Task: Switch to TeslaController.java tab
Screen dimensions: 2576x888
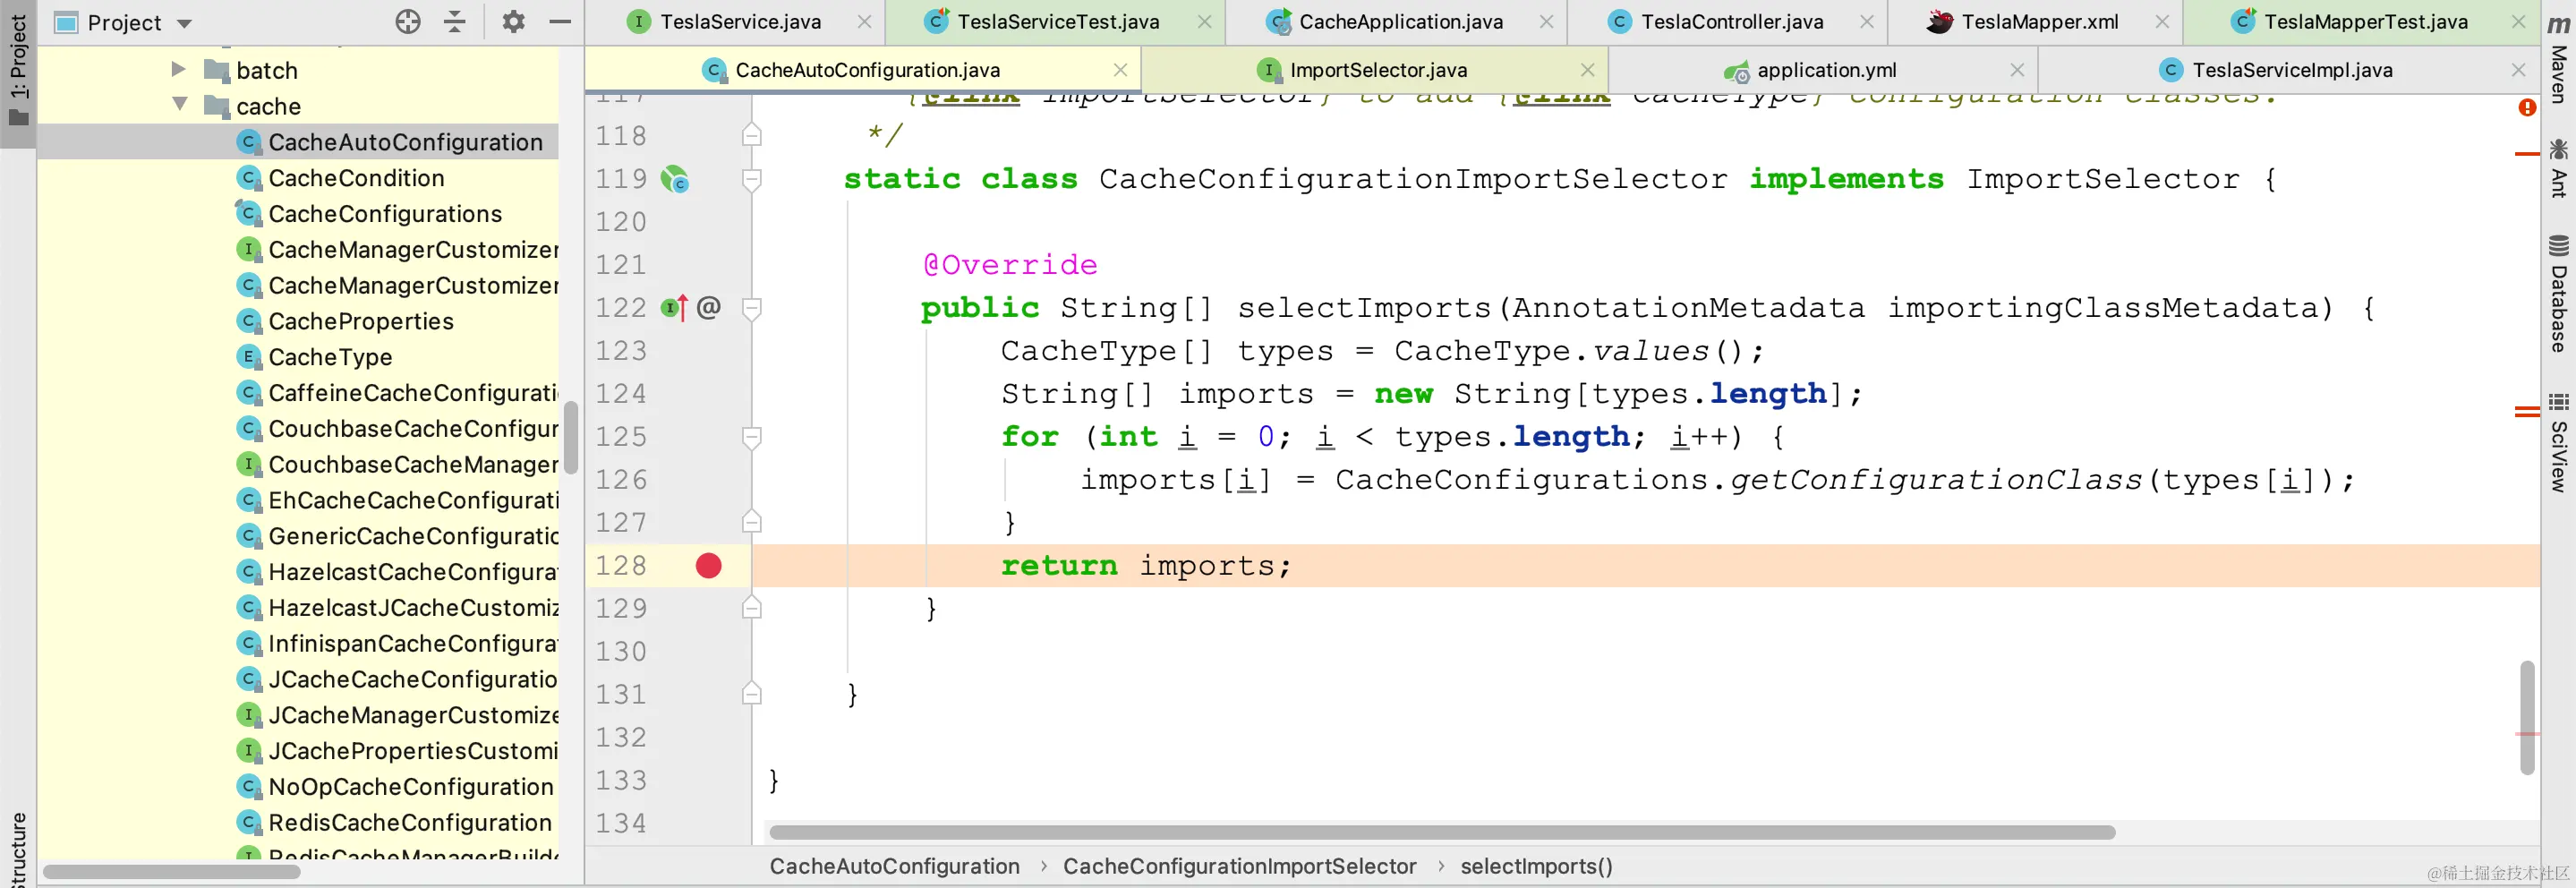Action: pos(1732,22)
